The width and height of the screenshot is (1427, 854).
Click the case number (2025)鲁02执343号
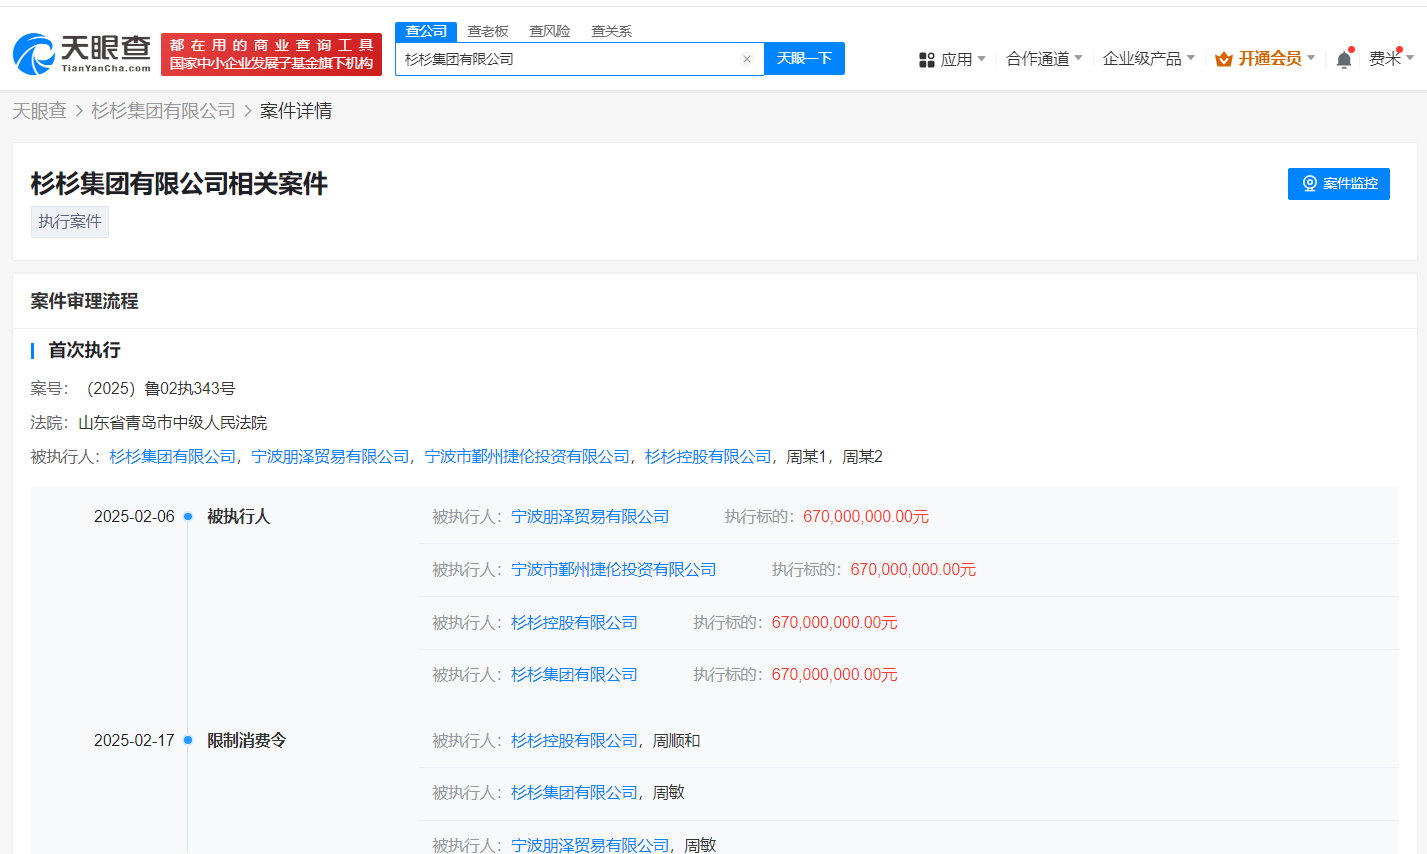click(x=160, y=389)
